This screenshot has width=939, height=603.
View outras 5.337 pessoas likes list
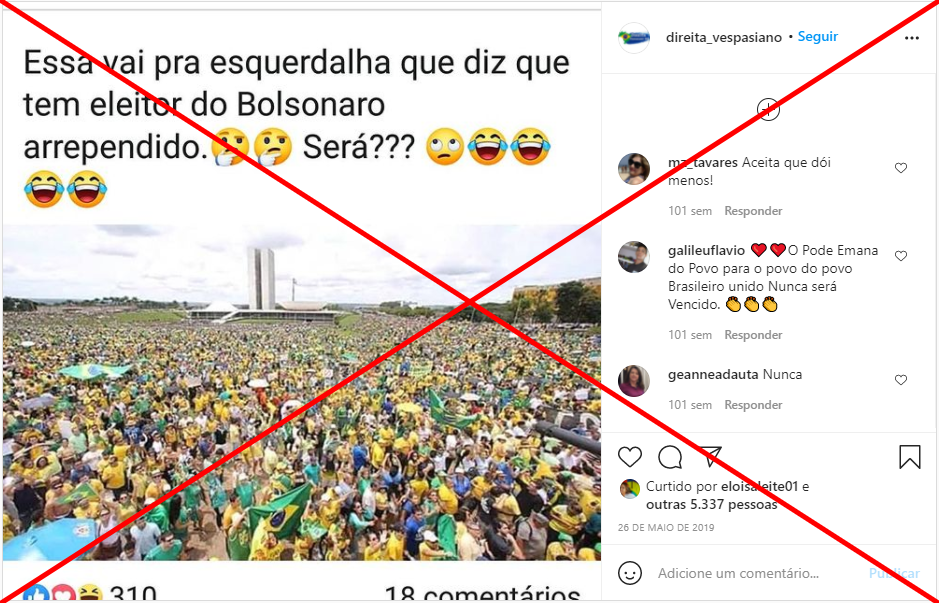coord(711,505)
